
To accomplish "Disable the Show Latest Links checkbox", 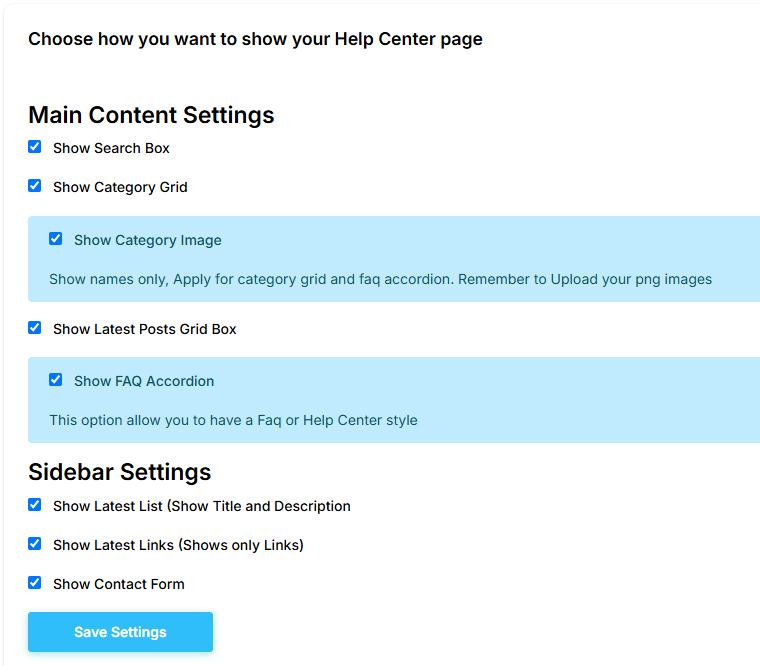I will point(35,544).
